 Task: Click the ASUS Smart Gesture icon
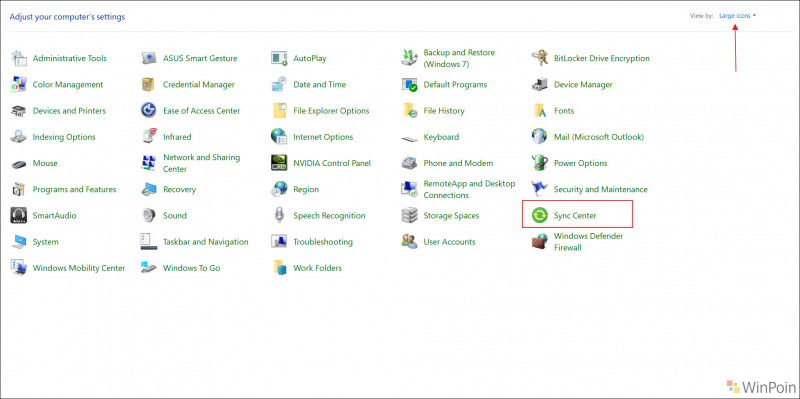click(148, 58)
